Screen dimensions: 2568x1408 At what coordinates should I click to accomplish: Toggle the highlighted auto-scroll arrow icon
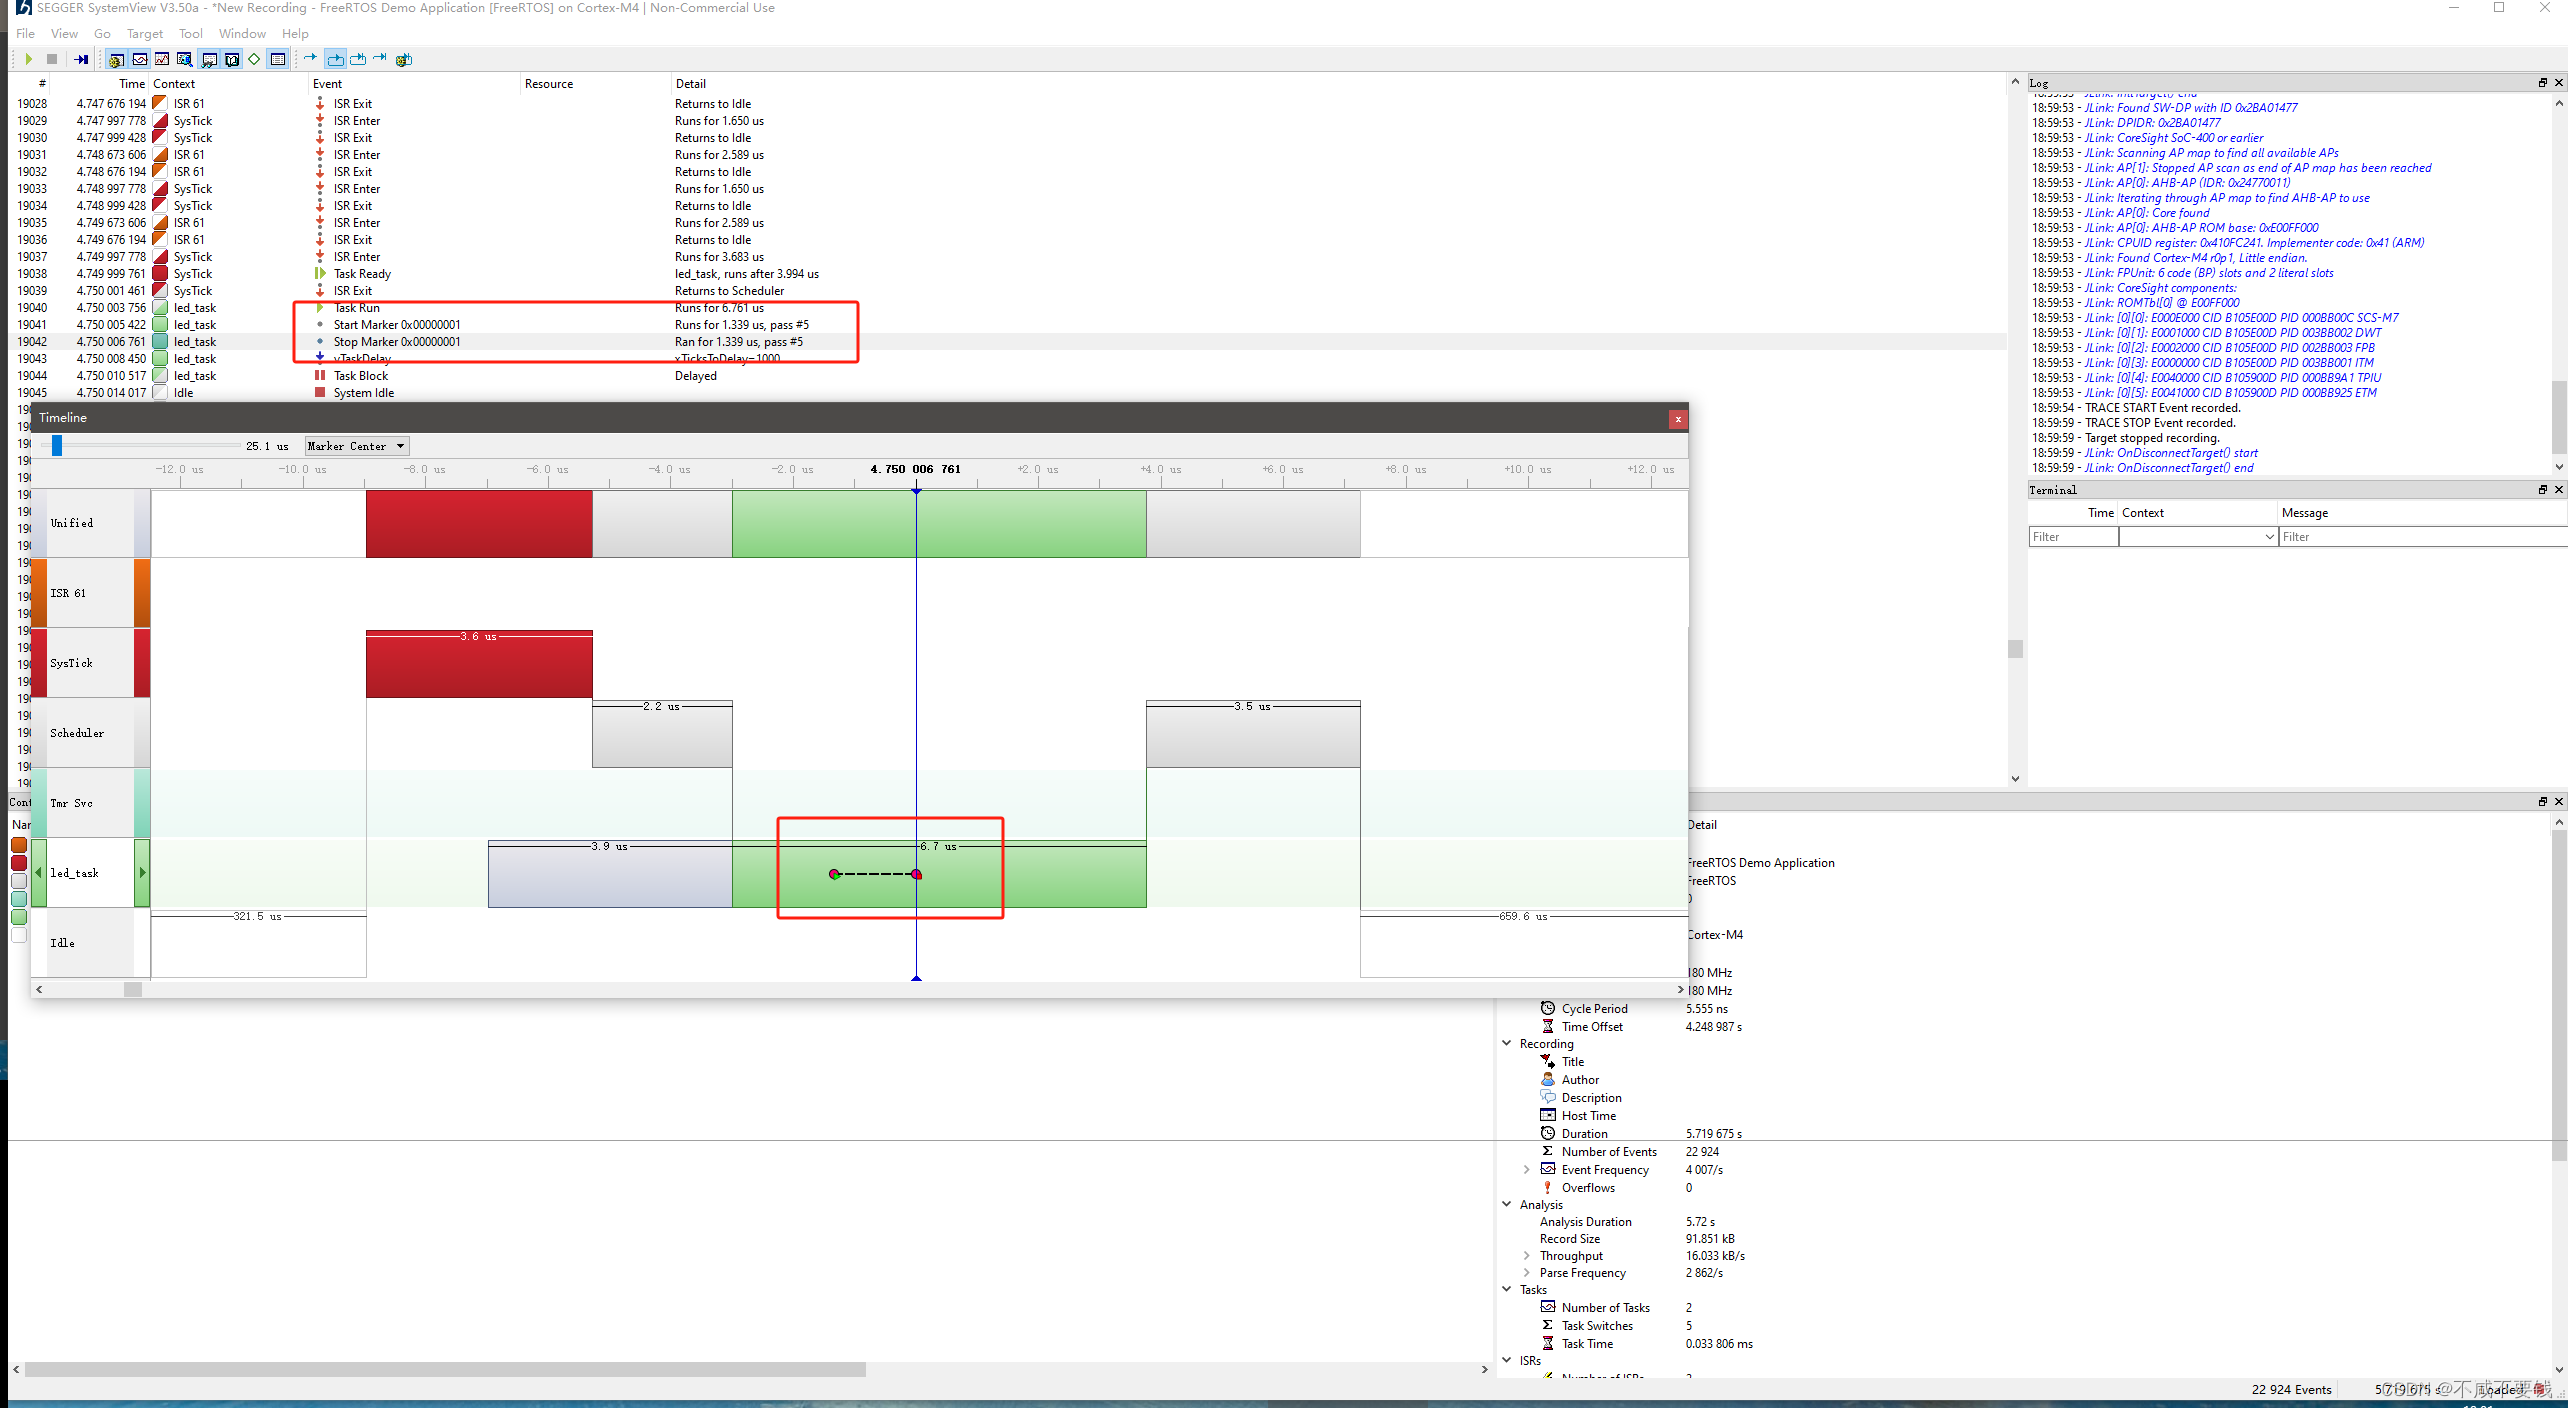click(x=335, y=59)
